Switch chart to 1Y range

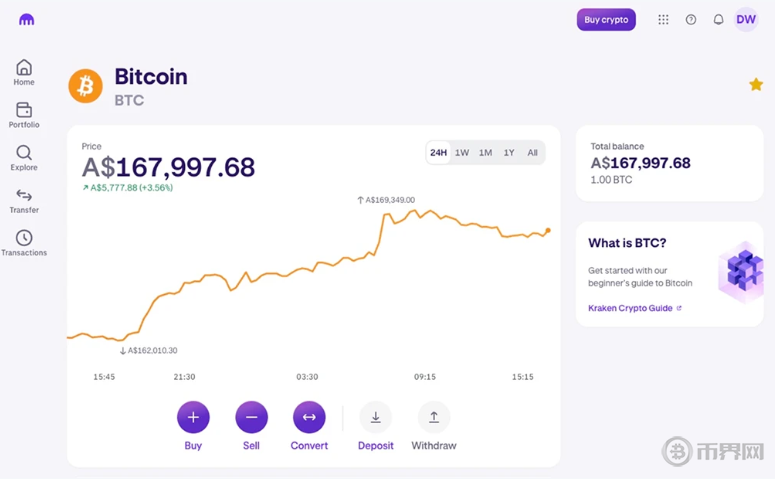tap(509, 153)
